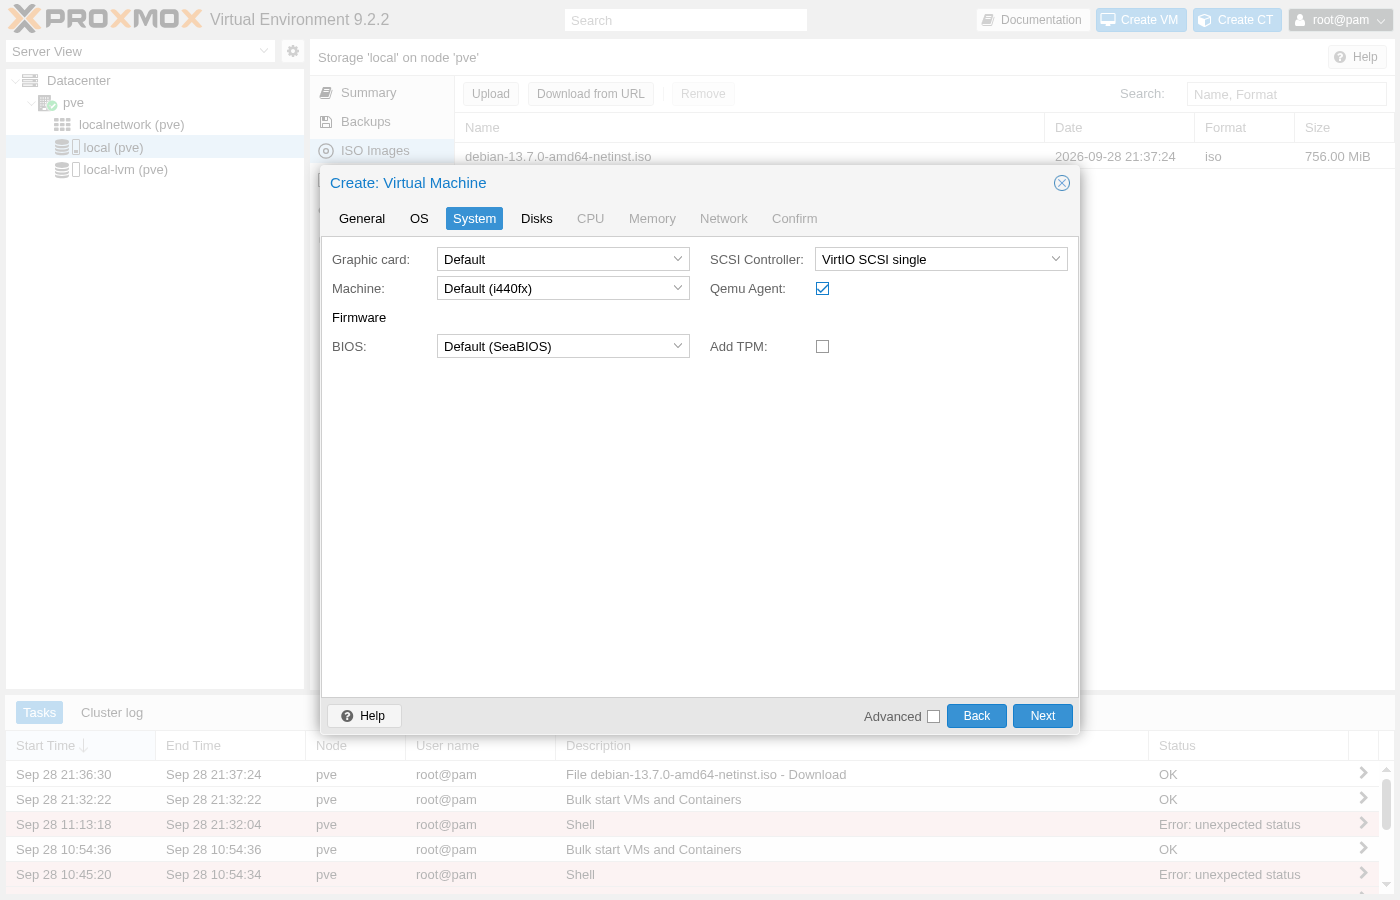
Task: Click the Create CT button
Action: (x=1237, y=20)
